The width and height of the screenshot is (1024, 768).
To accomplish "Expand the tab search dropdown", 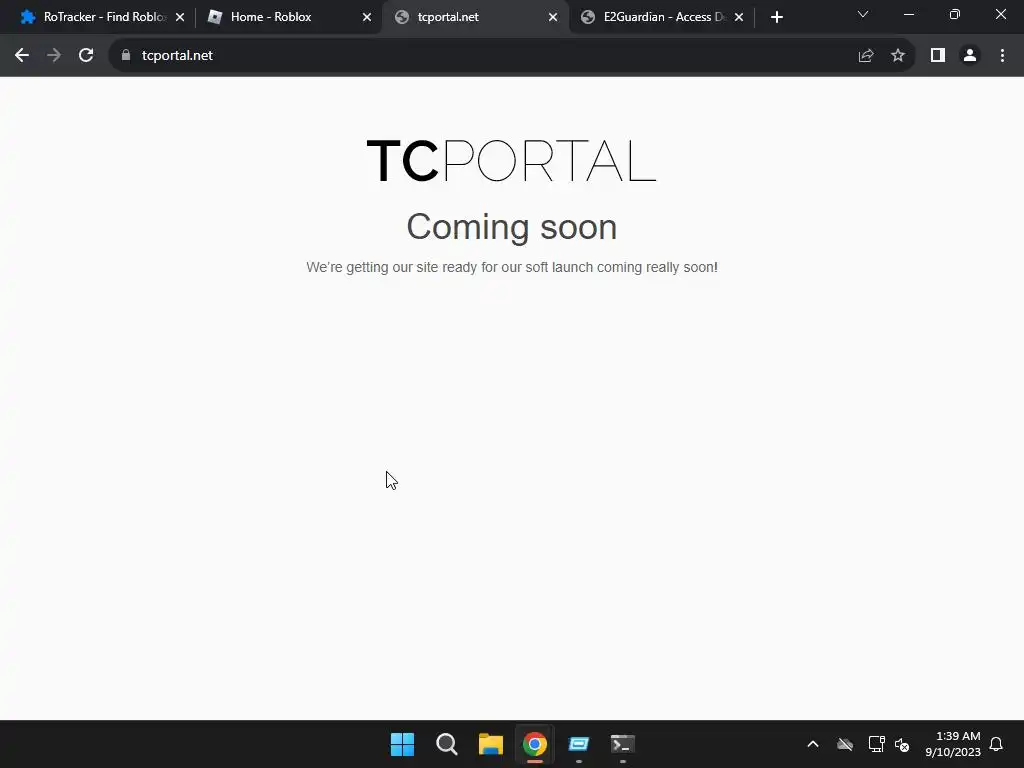I will [x=863, y=14].
